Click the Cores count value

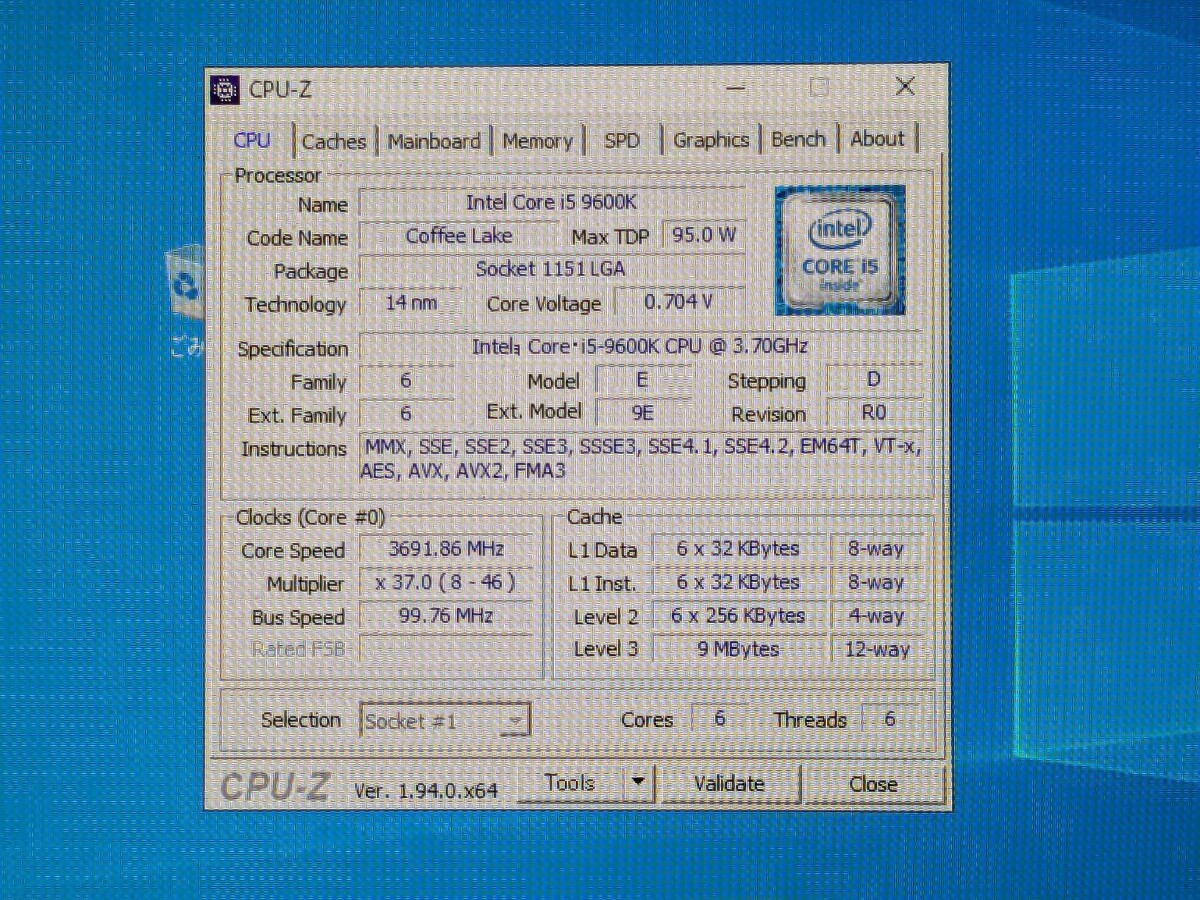(719, 719)
